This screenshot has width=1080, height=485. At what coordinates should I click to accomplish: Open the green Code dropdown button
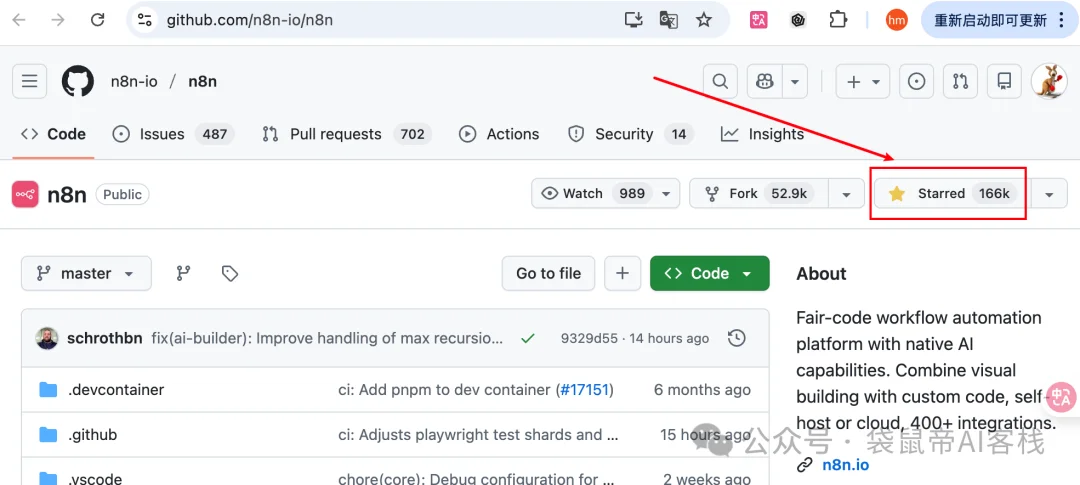point(709,273)
